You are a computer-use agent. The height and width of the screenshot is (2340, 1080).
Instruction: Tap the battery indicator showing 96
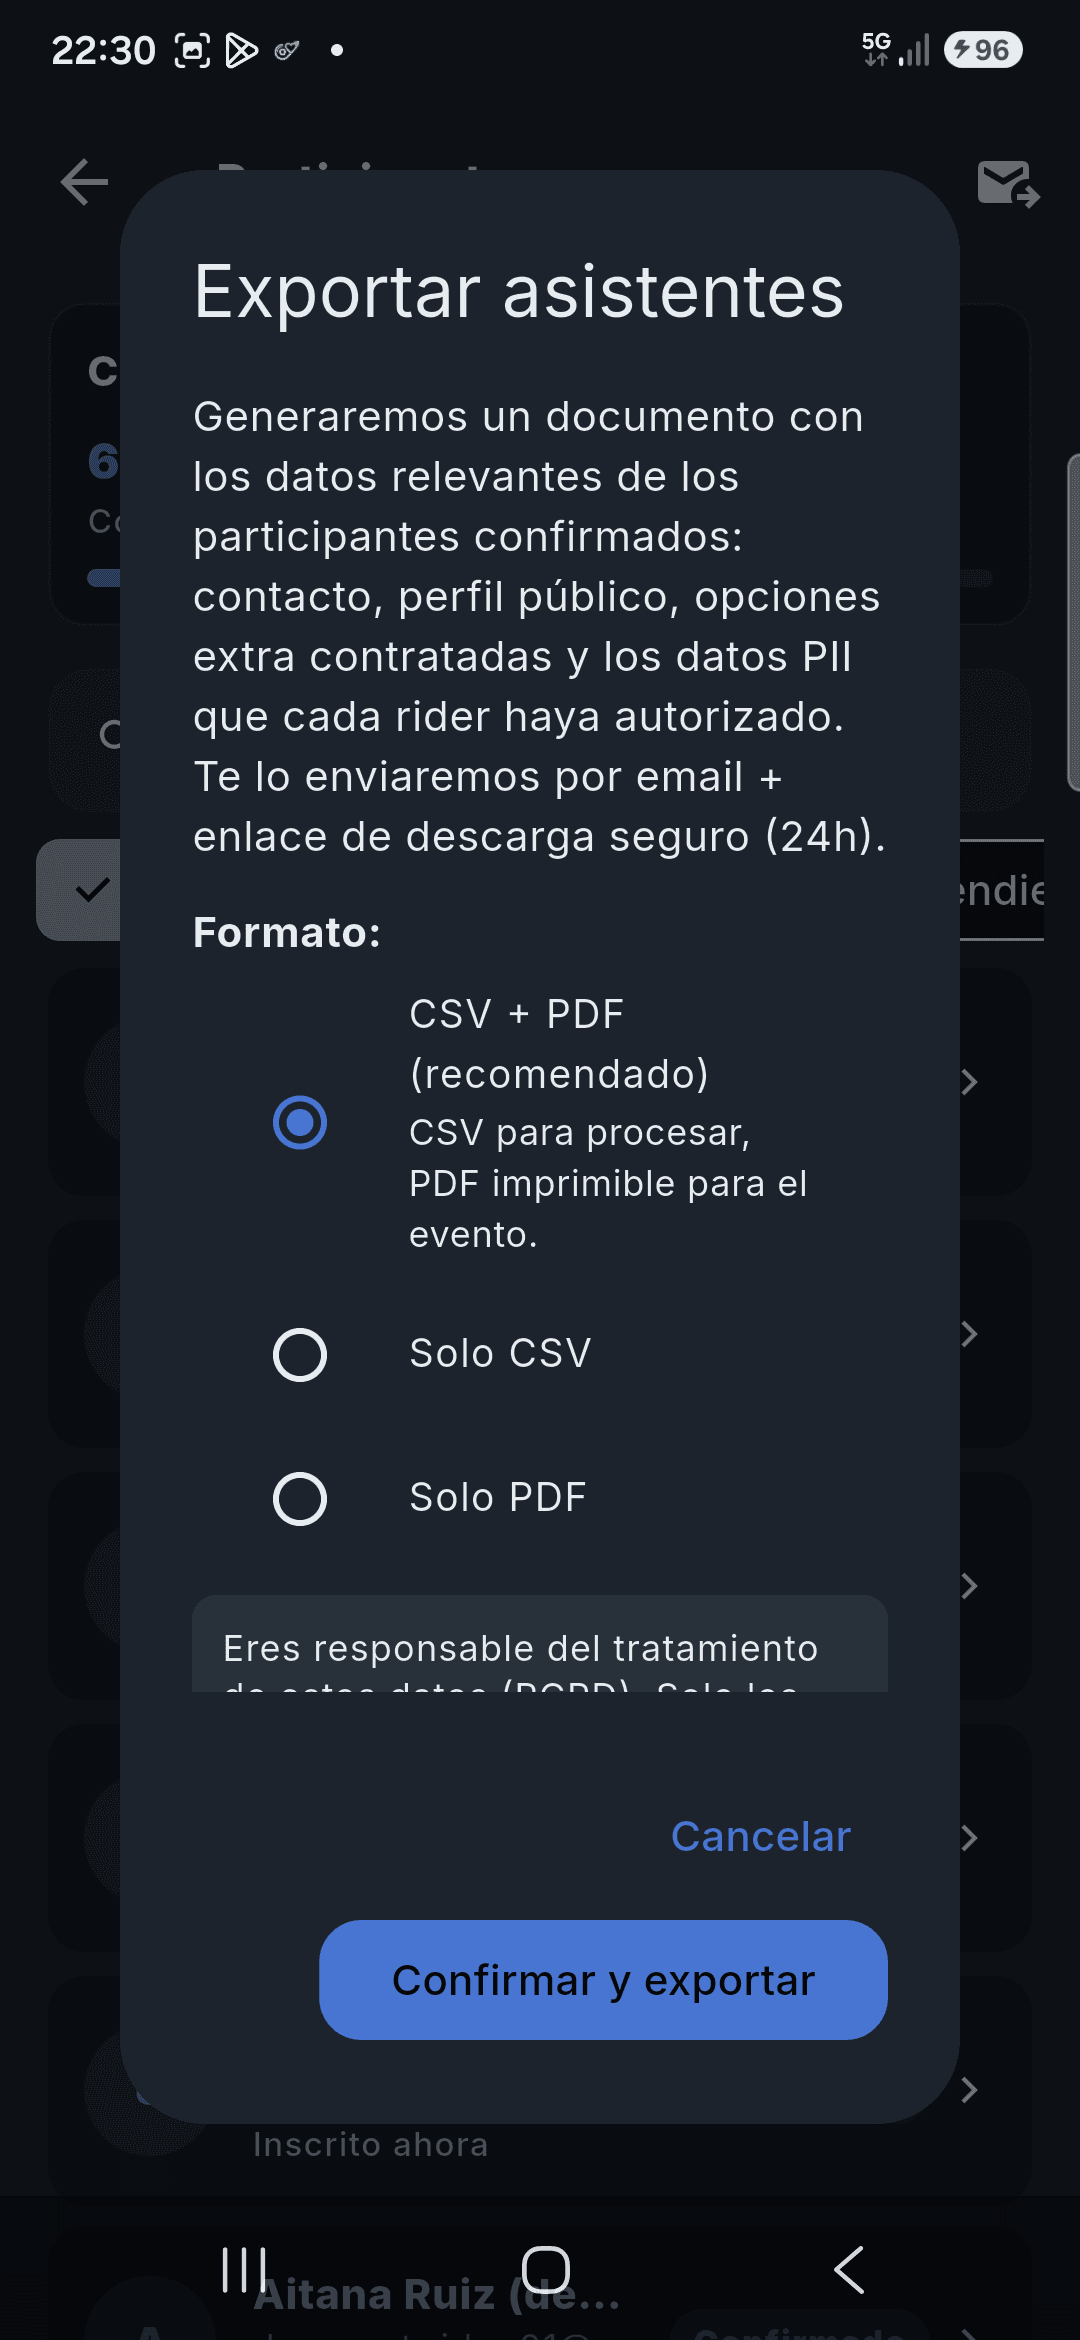982,50
